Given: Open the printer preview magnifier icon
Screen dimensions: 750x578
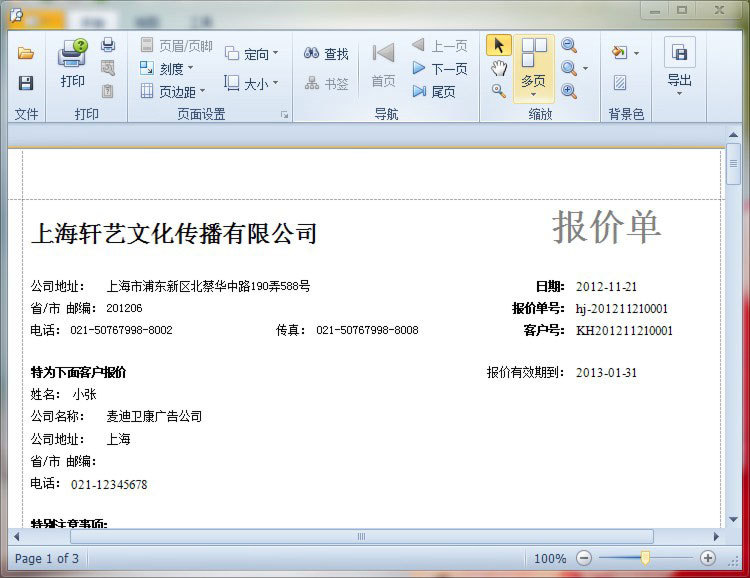Looking at the screenshot, I should (x=108, y=68).
